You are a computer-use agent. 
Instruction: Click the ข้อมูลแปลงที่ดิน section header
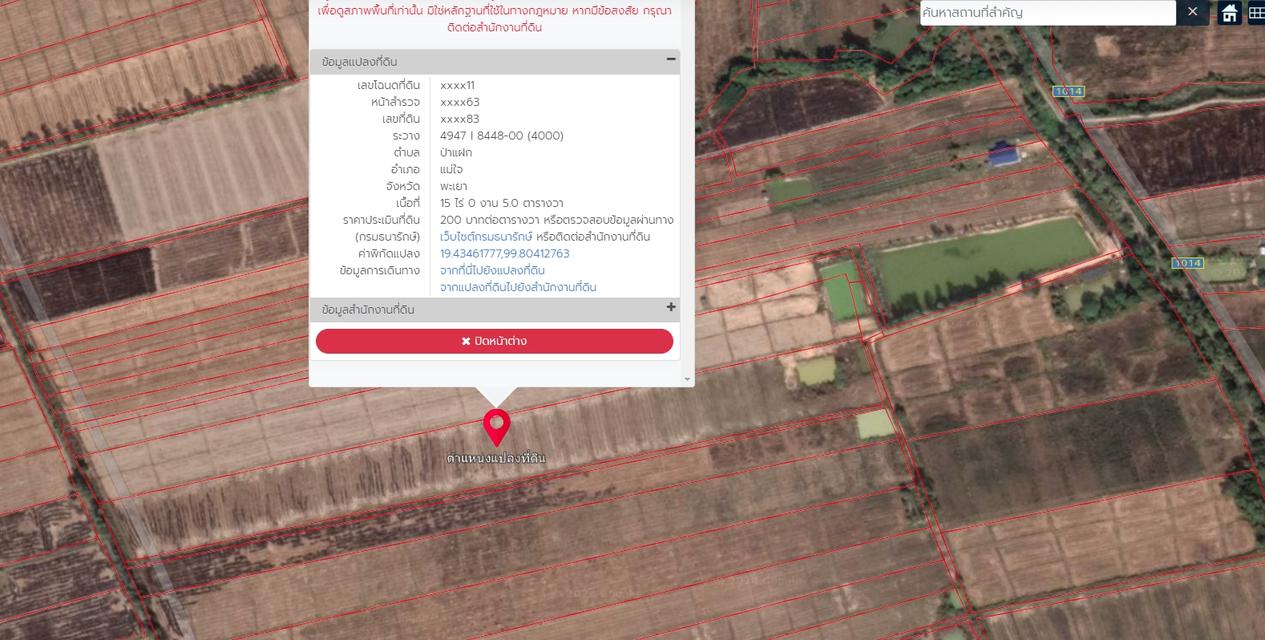359,62
